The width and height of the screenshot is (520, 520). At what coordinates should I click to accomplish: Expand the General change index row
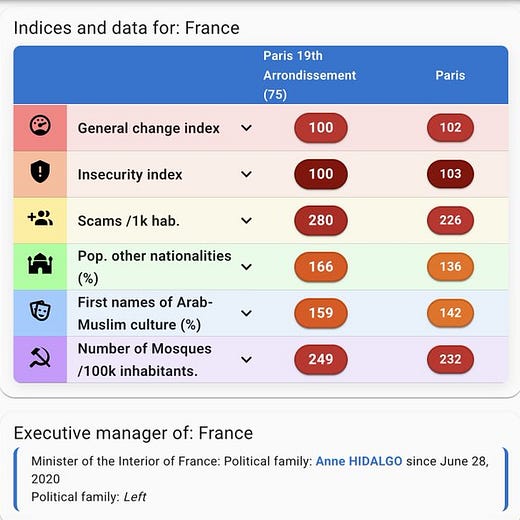(246, 128)
